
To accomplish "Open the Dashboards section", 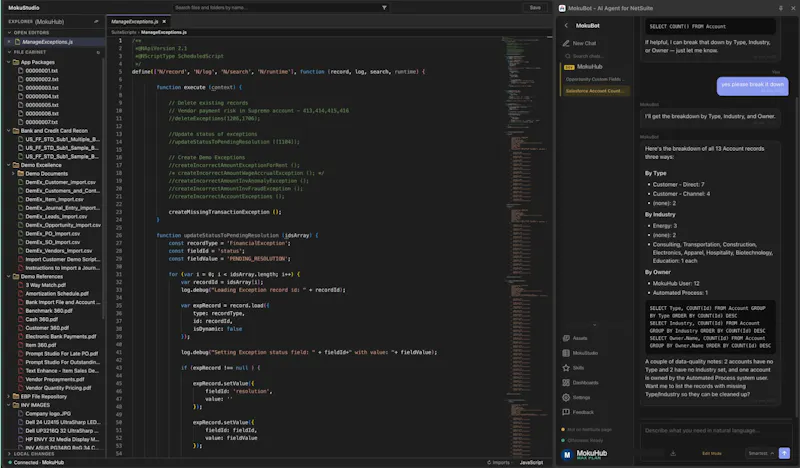I will click(581, 382).
